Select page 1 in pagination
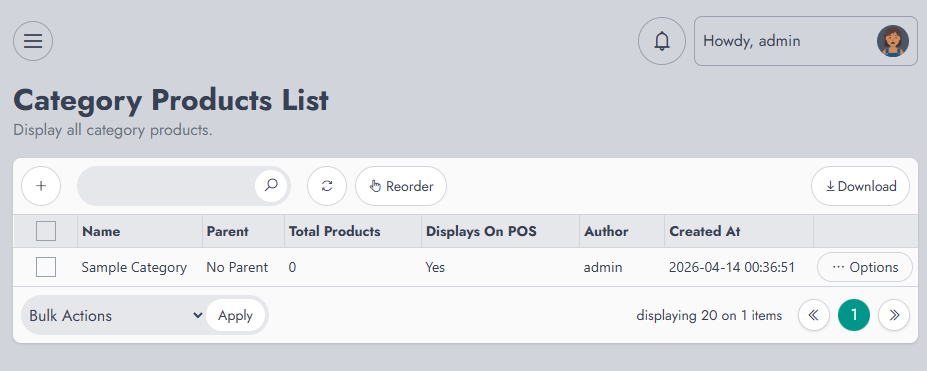This screenshot has width=927, height=371. [x=854, y=315]
